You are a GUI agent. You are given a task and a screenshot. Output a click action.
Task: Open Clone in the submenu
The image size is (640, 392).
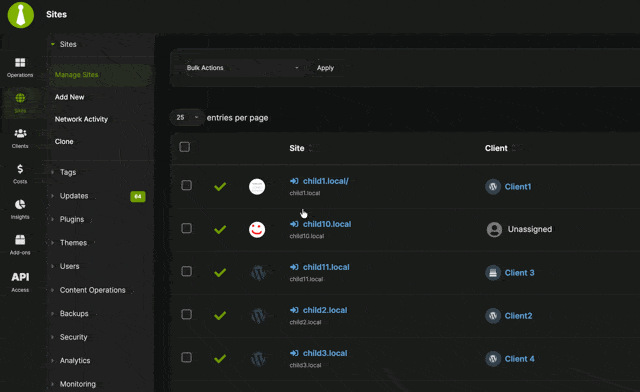coord(64,142)
